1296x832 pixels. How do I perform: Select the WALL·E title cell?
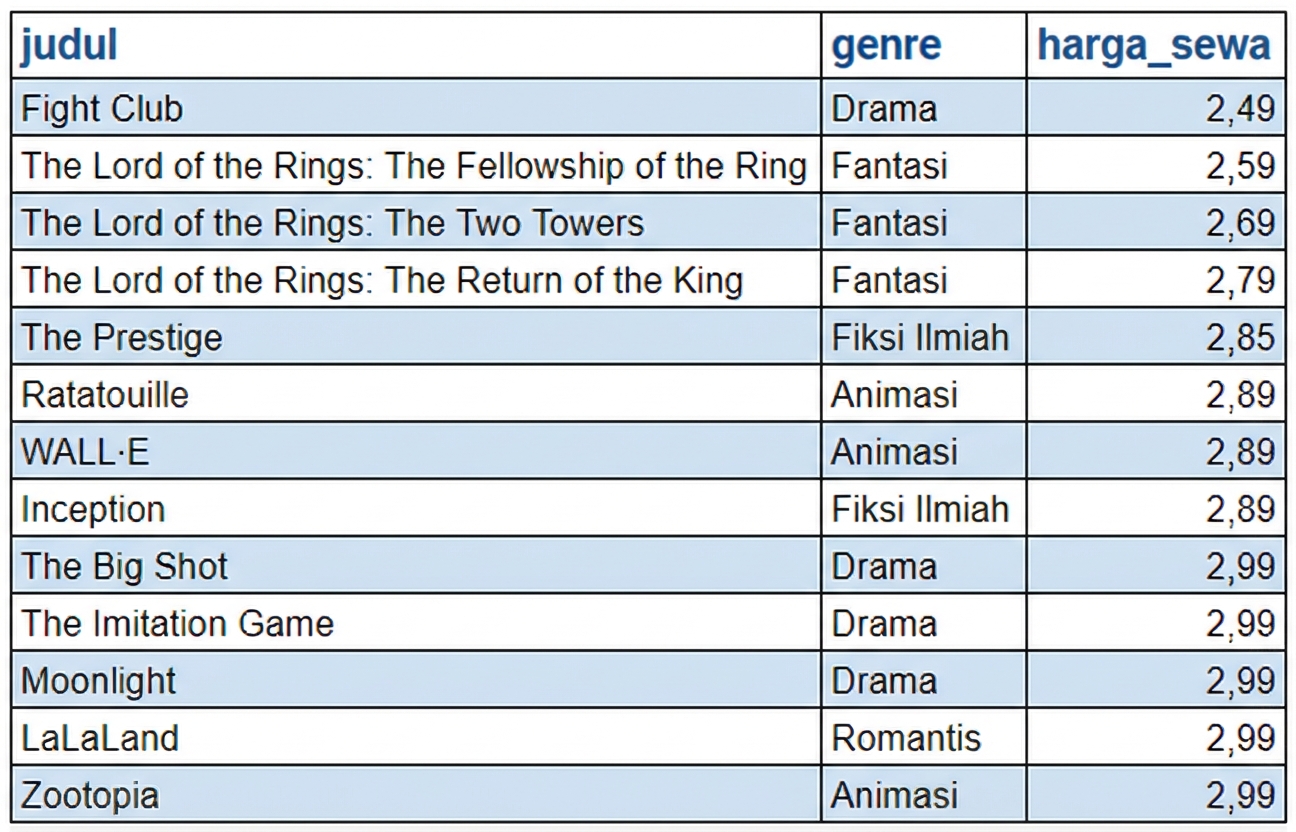[x=85, y=451]
